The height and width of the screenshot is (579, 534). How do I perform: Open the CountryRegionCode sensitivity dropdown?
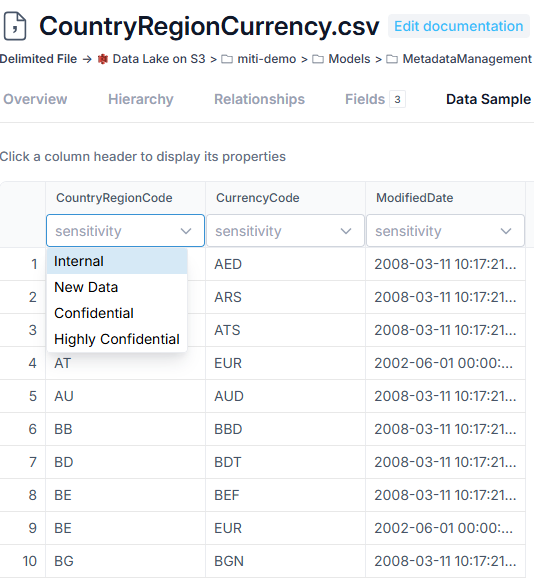point(125,231)
